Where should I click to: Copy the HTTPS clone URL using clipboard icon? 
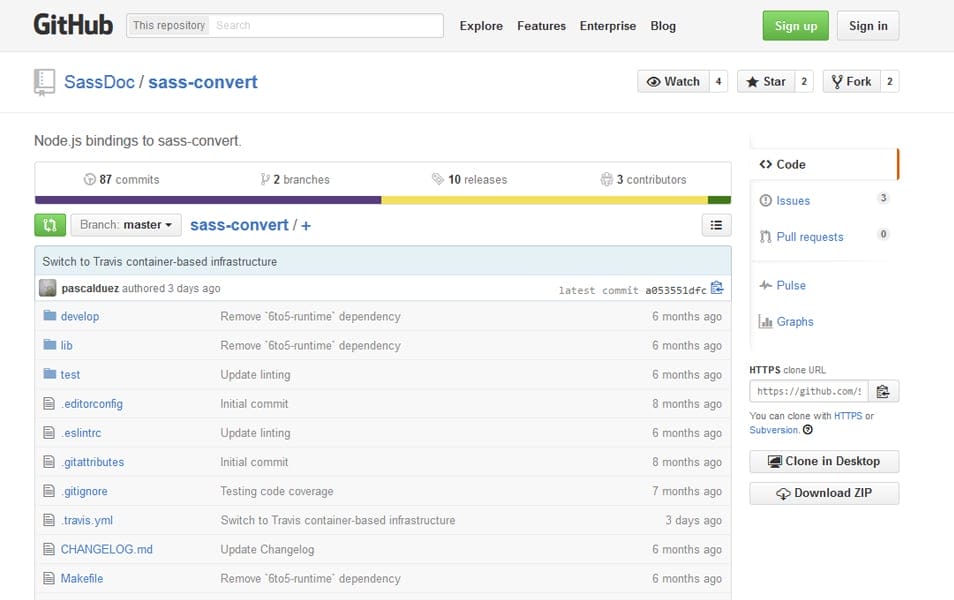tap(884, 391)
